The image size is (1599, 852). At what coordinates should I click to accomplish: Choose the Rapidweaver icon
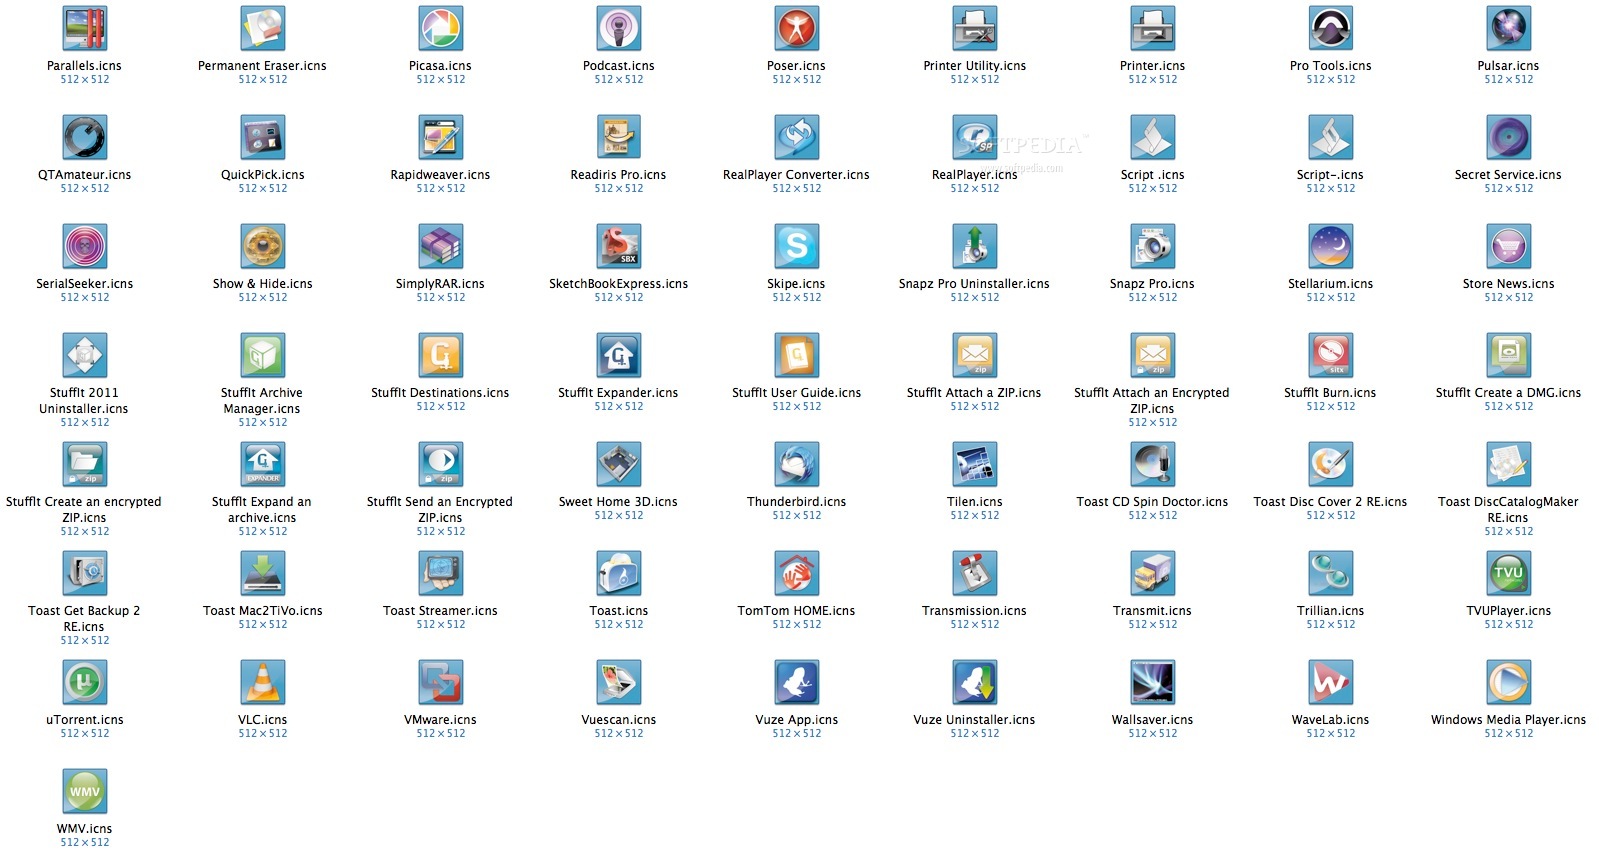click(441, 138)
